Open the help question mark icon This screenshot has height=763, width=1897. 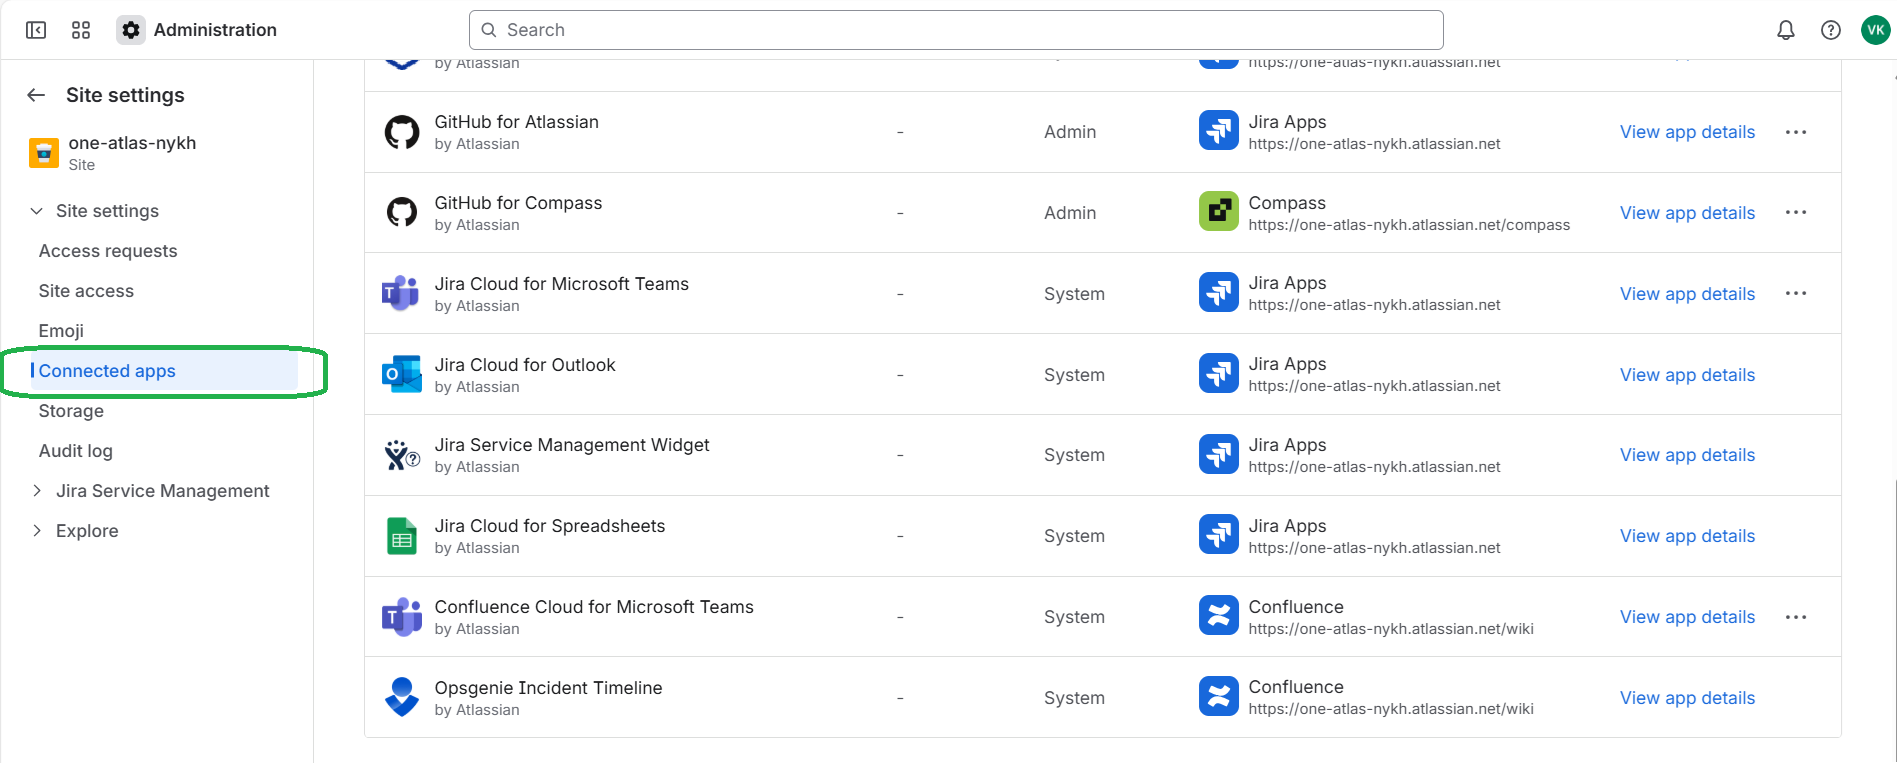[1831, 30]
